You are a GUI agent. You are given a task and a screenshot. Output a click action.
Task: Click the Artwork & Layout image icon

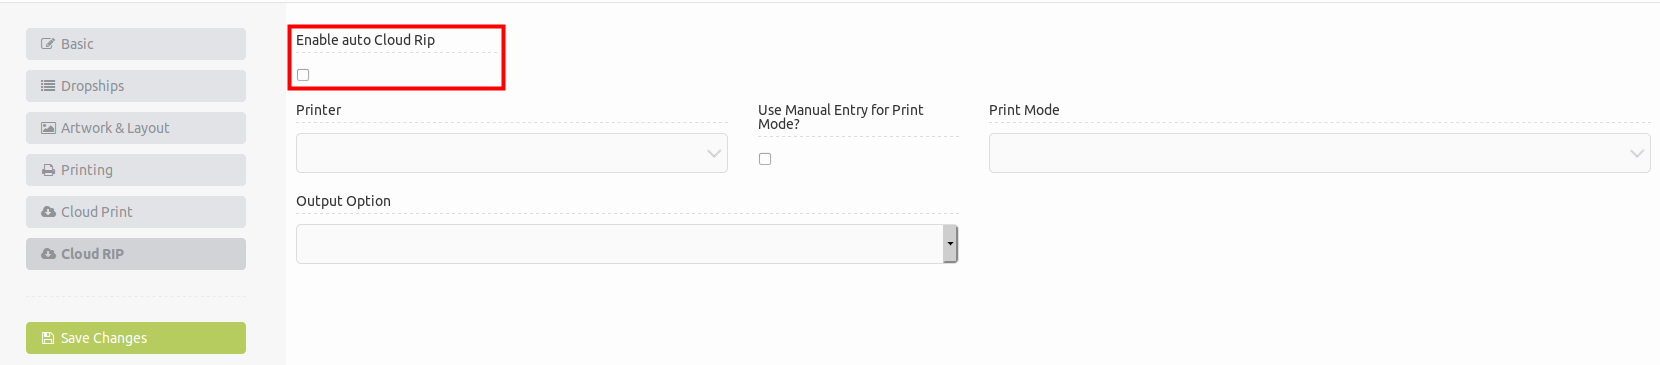tap(48, 128)
